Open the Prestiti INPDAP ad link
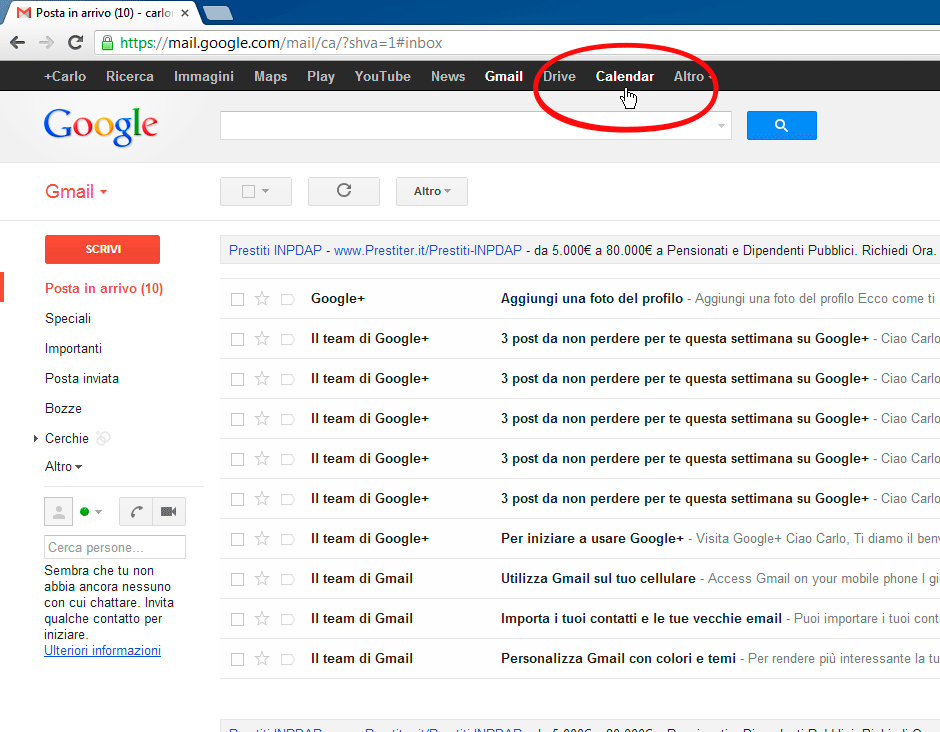 [x=275, y=250]
